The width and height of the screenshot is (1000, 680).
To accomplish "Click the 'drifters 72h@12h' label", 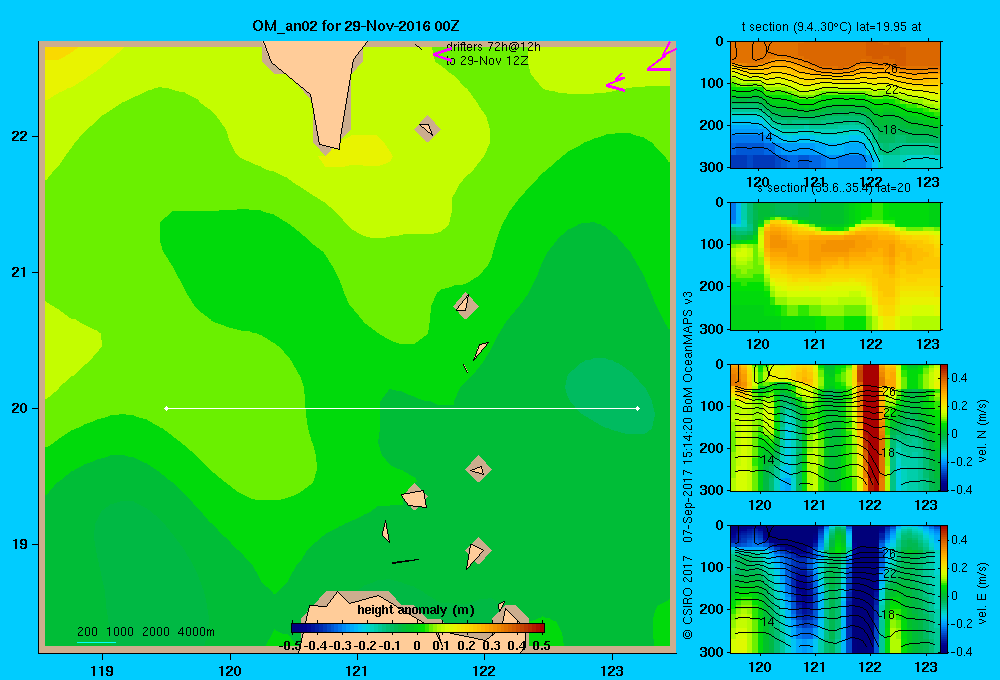I will pyautogui.click(x=493, y=47).
